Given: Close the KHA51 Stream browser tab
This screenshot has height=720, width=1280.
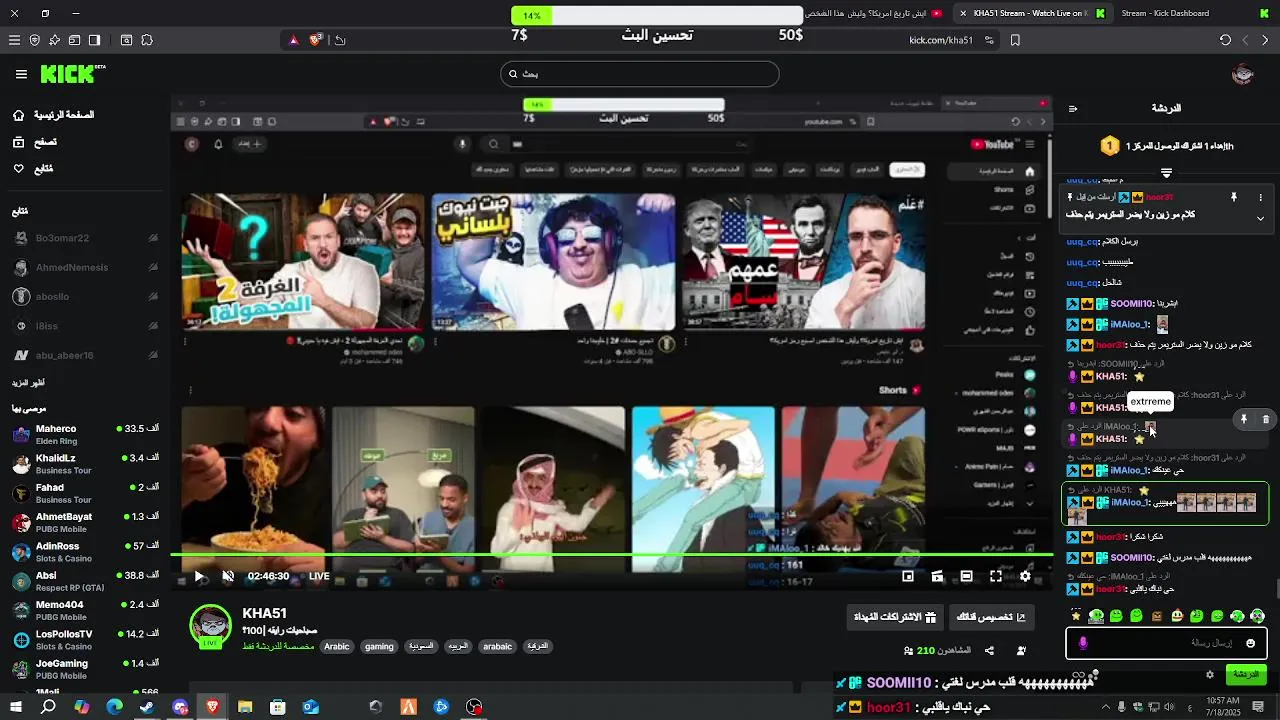Looking at the screenshot, I should [962, 13].
